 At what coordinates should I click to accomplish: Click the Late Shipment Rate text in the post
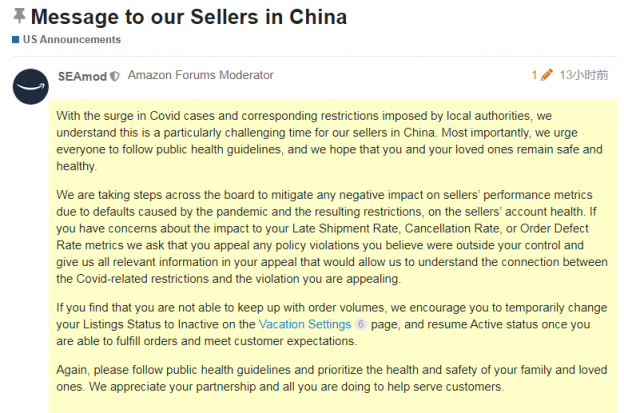345,228
